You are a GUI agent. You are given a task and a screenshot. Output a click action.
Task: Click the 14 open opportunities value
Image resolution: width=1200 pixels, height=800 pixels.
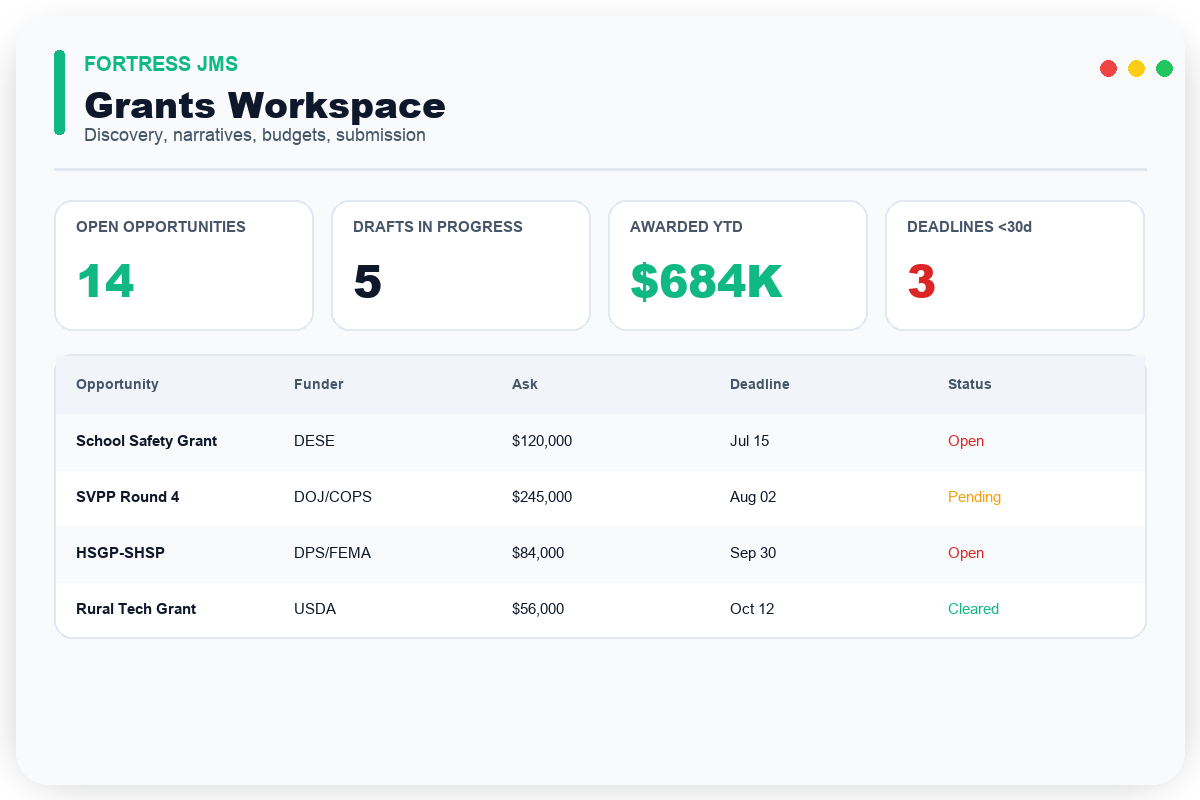105,281
